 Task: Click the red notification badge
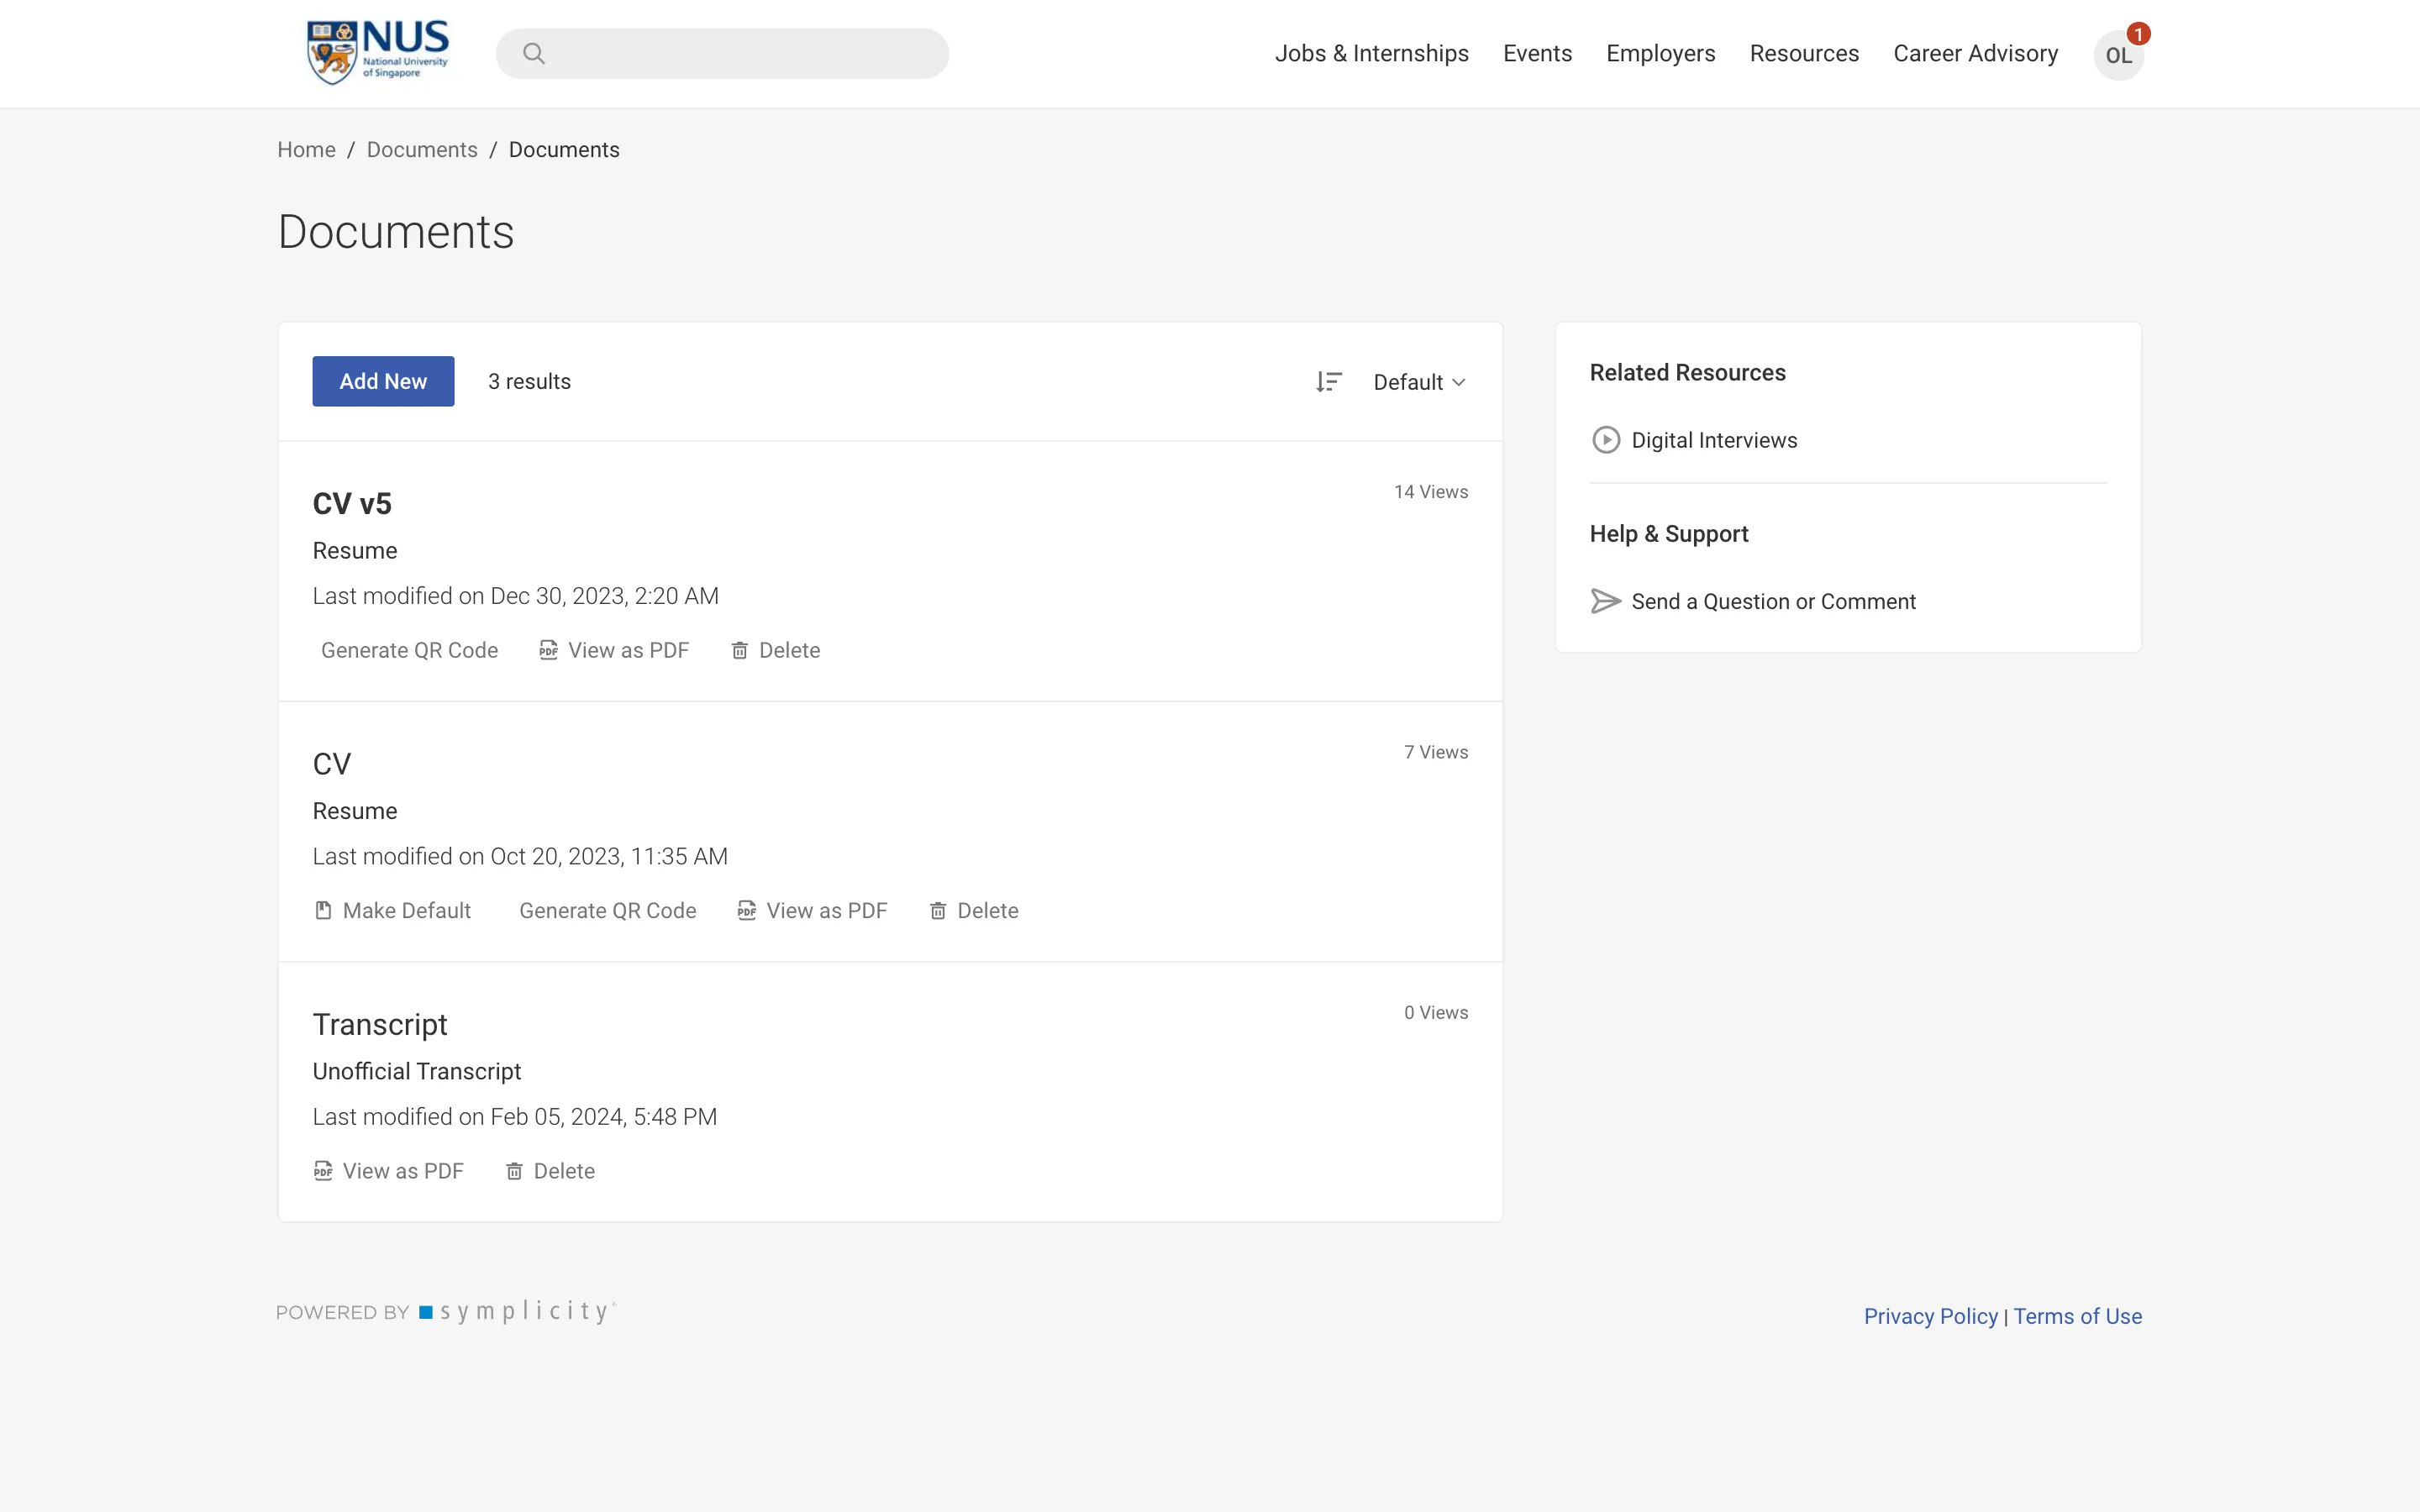2138,34
